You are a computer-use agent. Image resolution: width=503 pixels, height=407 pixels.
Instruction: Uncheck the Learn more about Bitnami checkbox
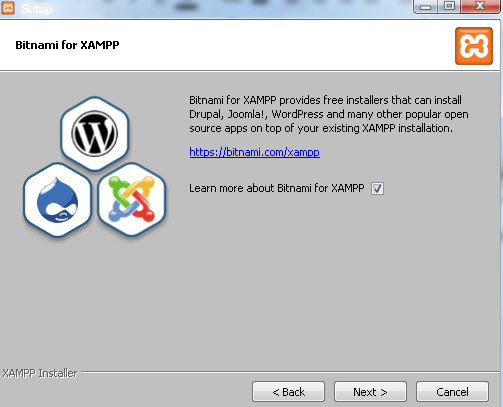pyautogui.click(x=377, y=188)
